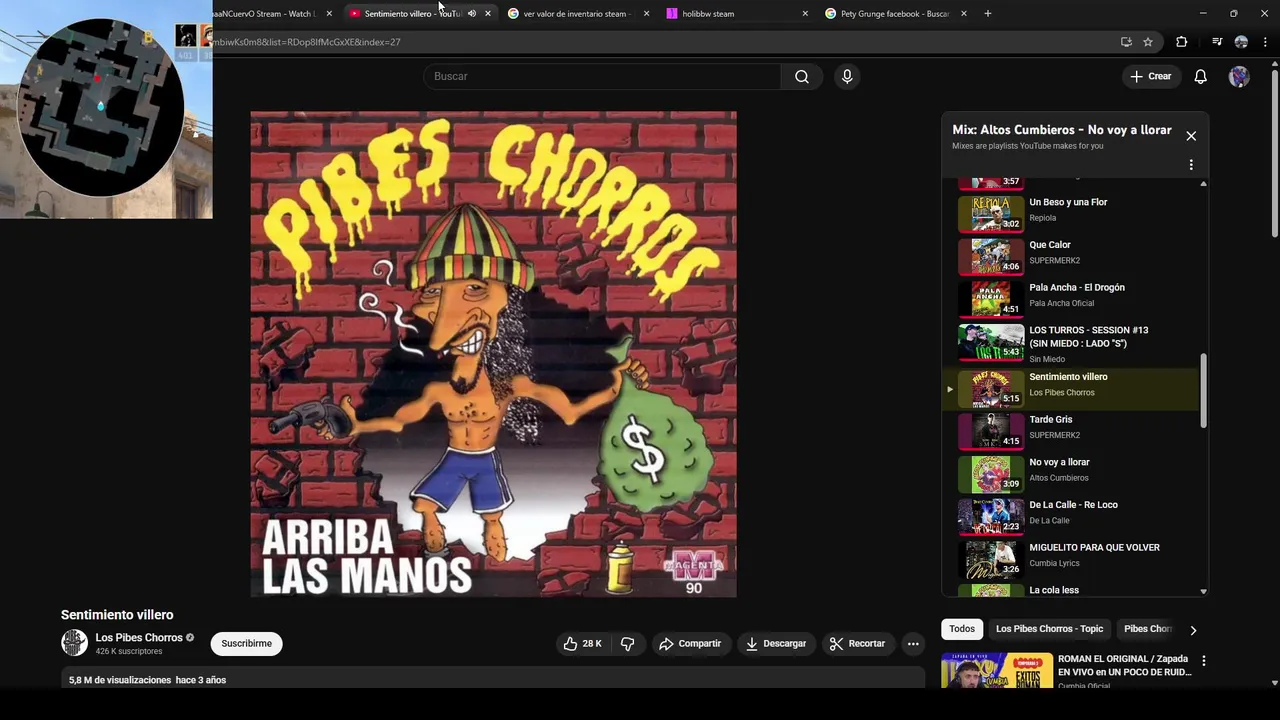
Task: Close the Sentimiento villero YouTube tab
Action: coord(488,14)
